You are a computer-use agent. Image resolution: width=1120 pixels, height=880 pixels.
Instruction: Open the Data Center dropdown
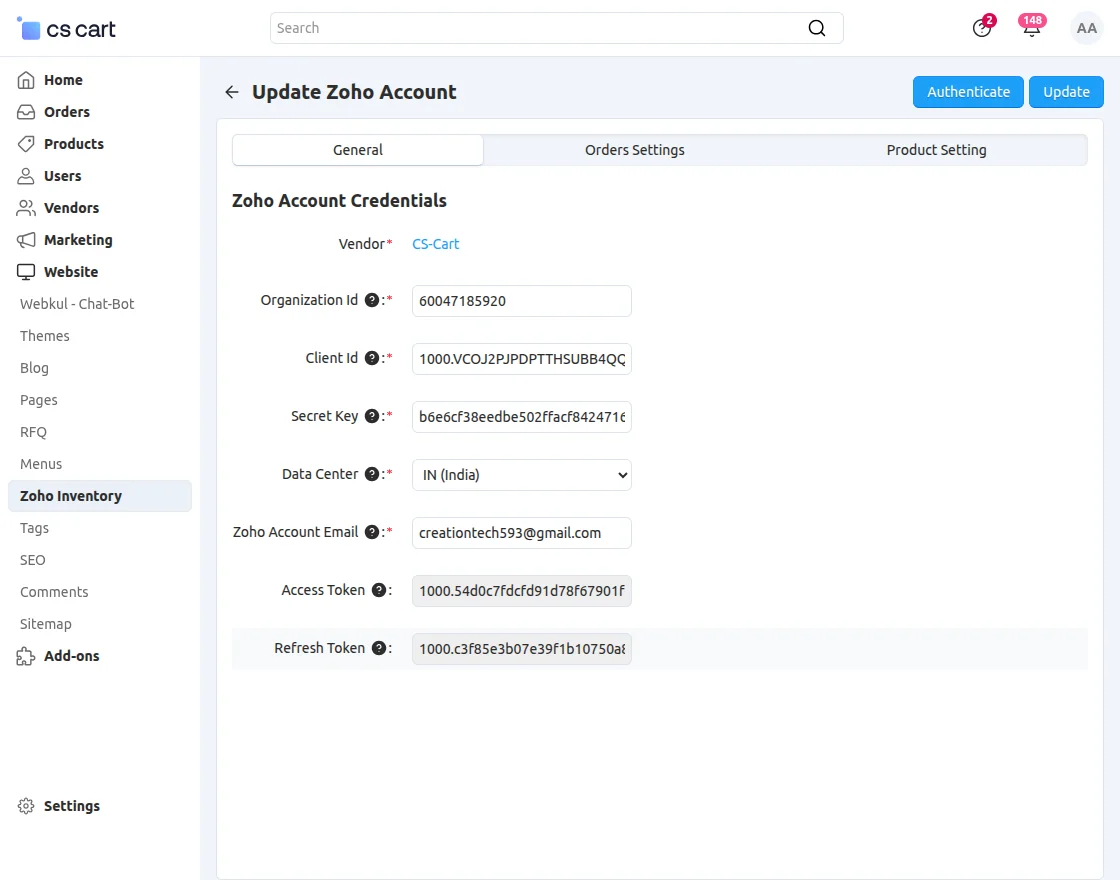pyautogui.click(x=520, y=474)
